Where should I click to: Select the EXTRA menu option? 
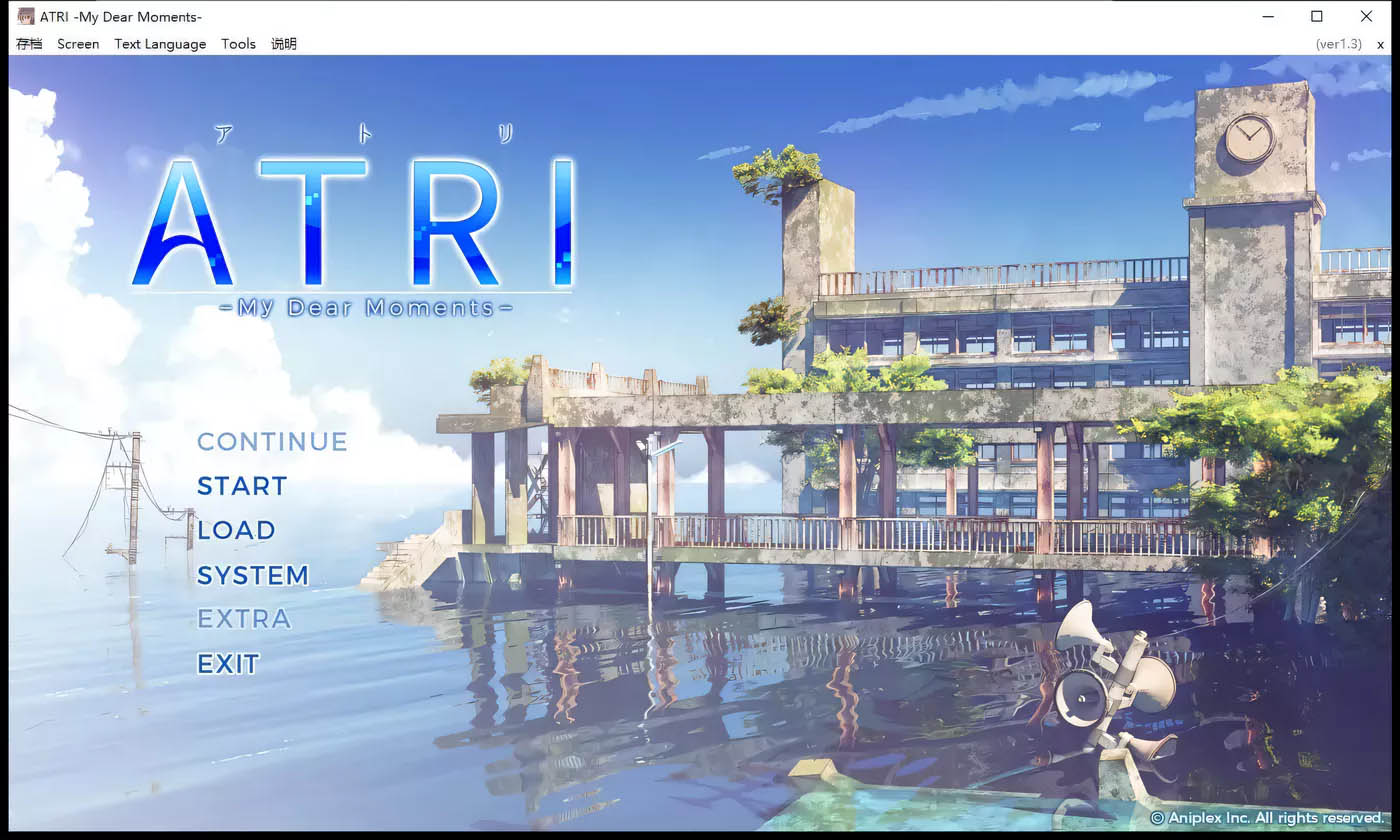244,619
